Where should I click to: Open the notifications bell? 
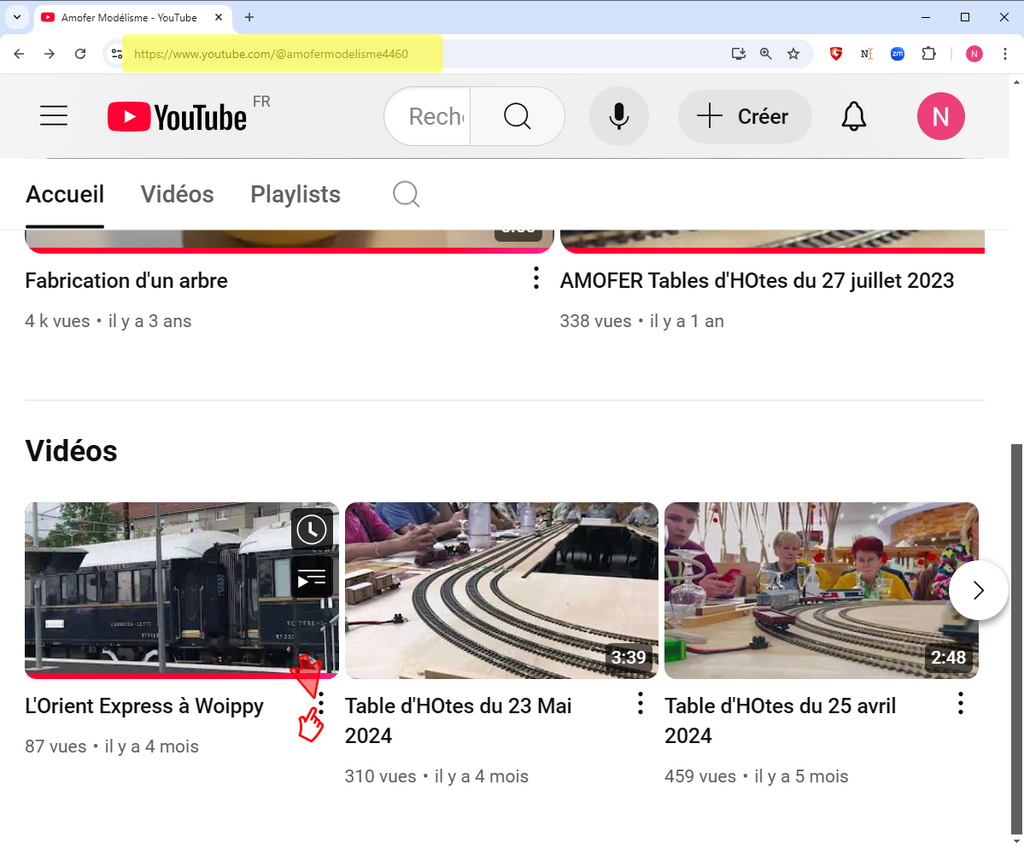coord(853,116)
